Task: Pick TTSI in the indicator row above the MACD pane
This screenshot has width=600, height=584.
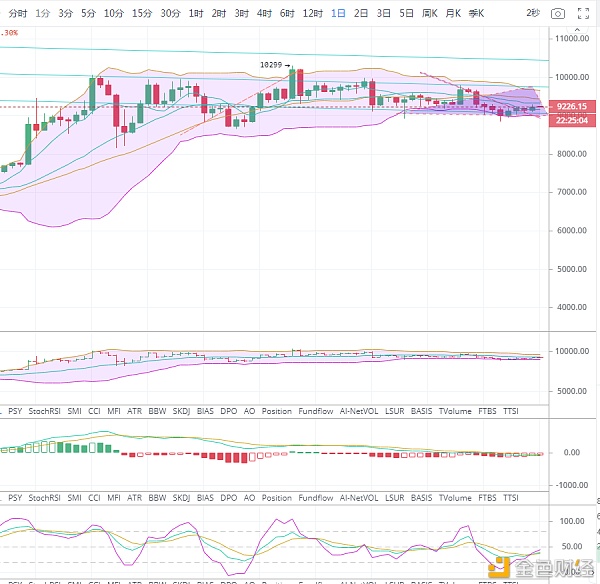Action: [x=511, y=411]
